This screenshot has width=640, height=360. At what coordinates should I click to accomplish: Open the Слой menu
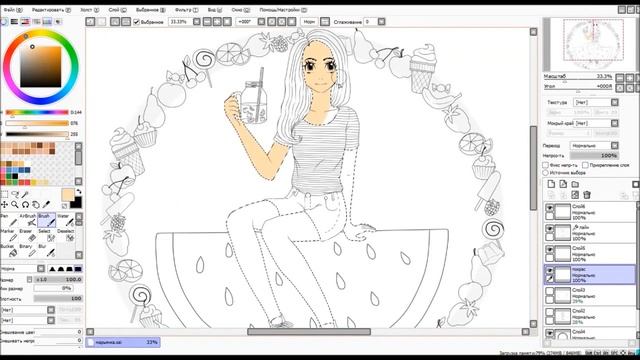[x=118, y=9]
